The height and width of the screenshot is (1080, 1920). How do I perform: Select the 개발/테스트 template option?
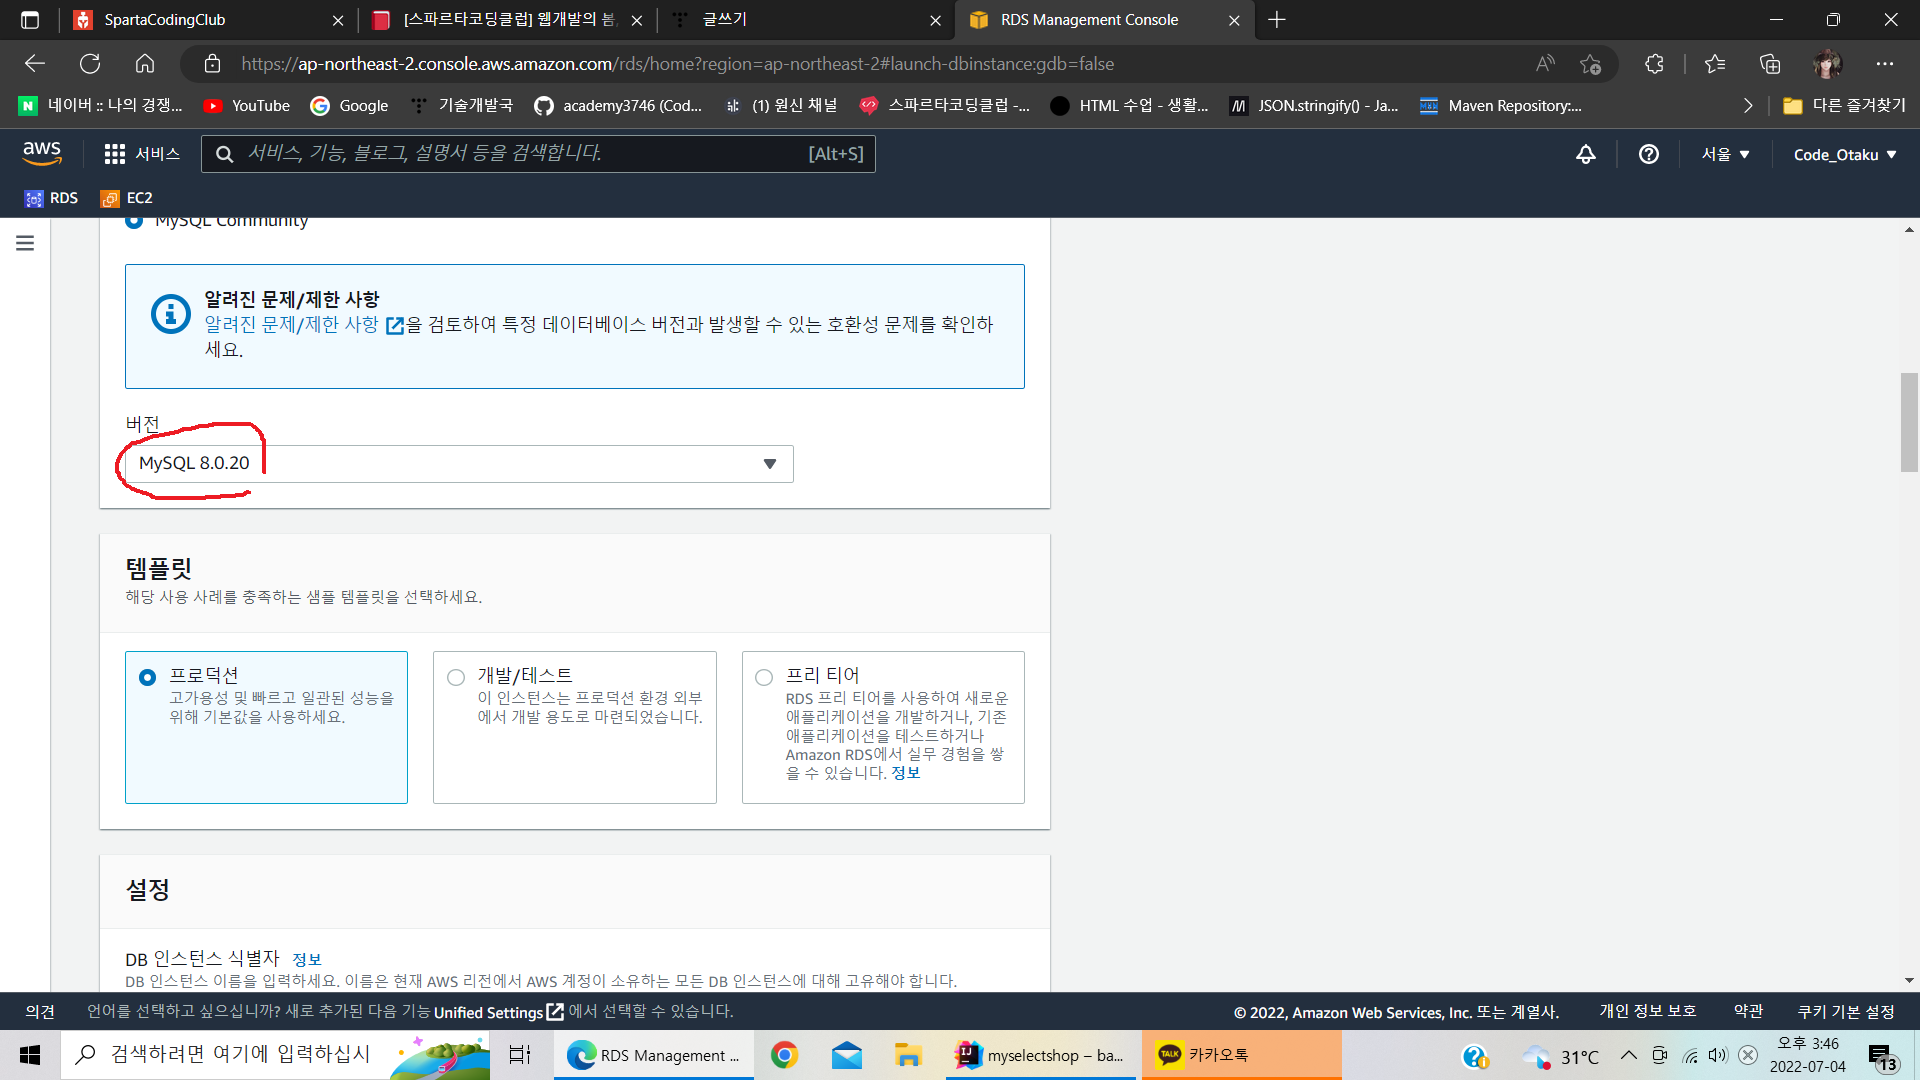456,678
